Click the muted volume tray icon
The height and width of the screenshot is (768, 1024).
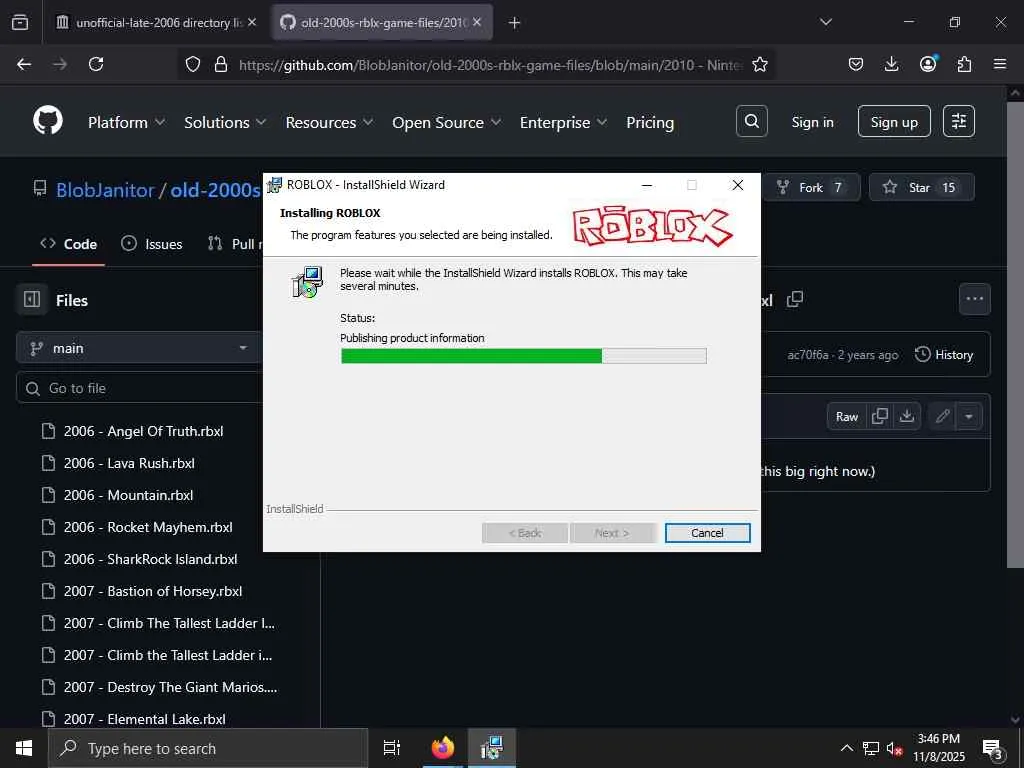895,749
